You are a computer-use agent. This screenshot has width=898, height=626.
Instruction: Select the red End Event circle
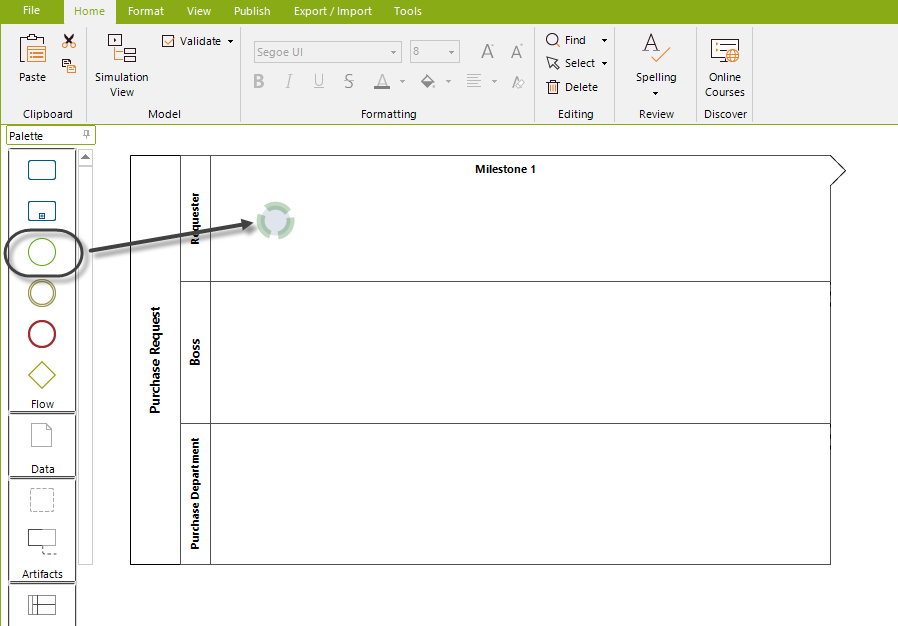tap(42, 334)
